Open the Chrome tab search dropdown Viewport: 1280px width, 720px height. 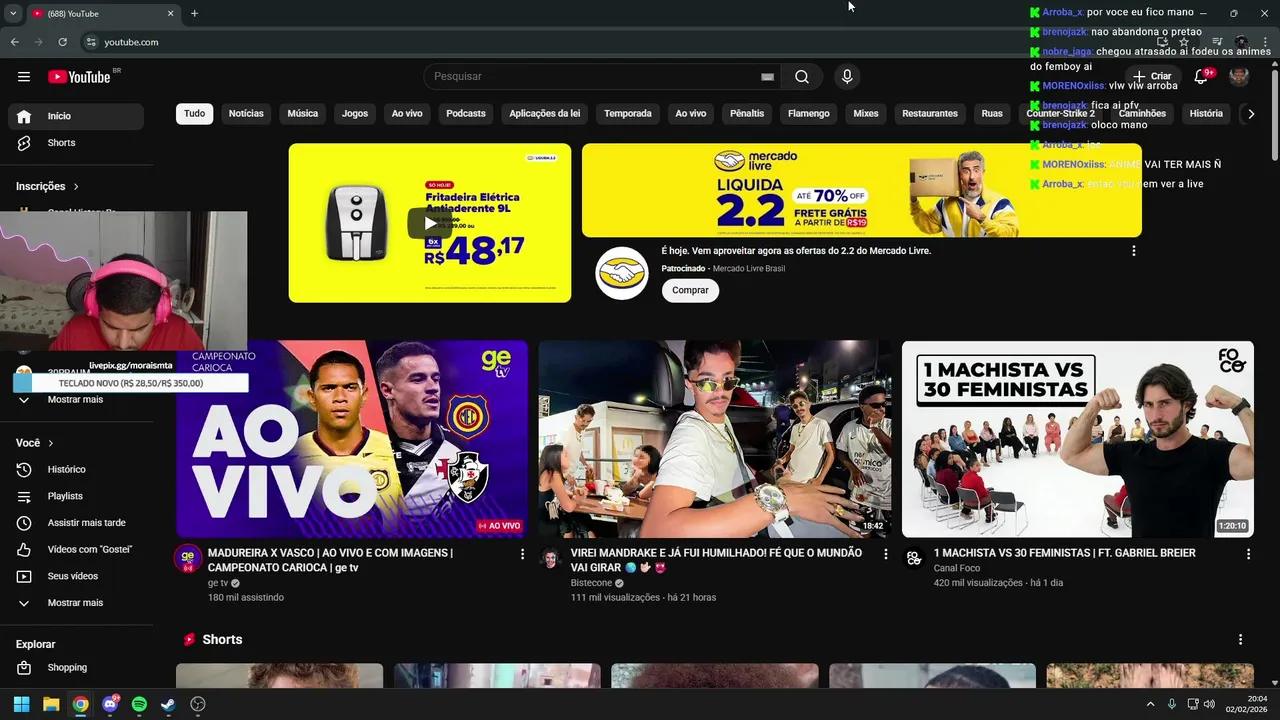tap(13, 13)
